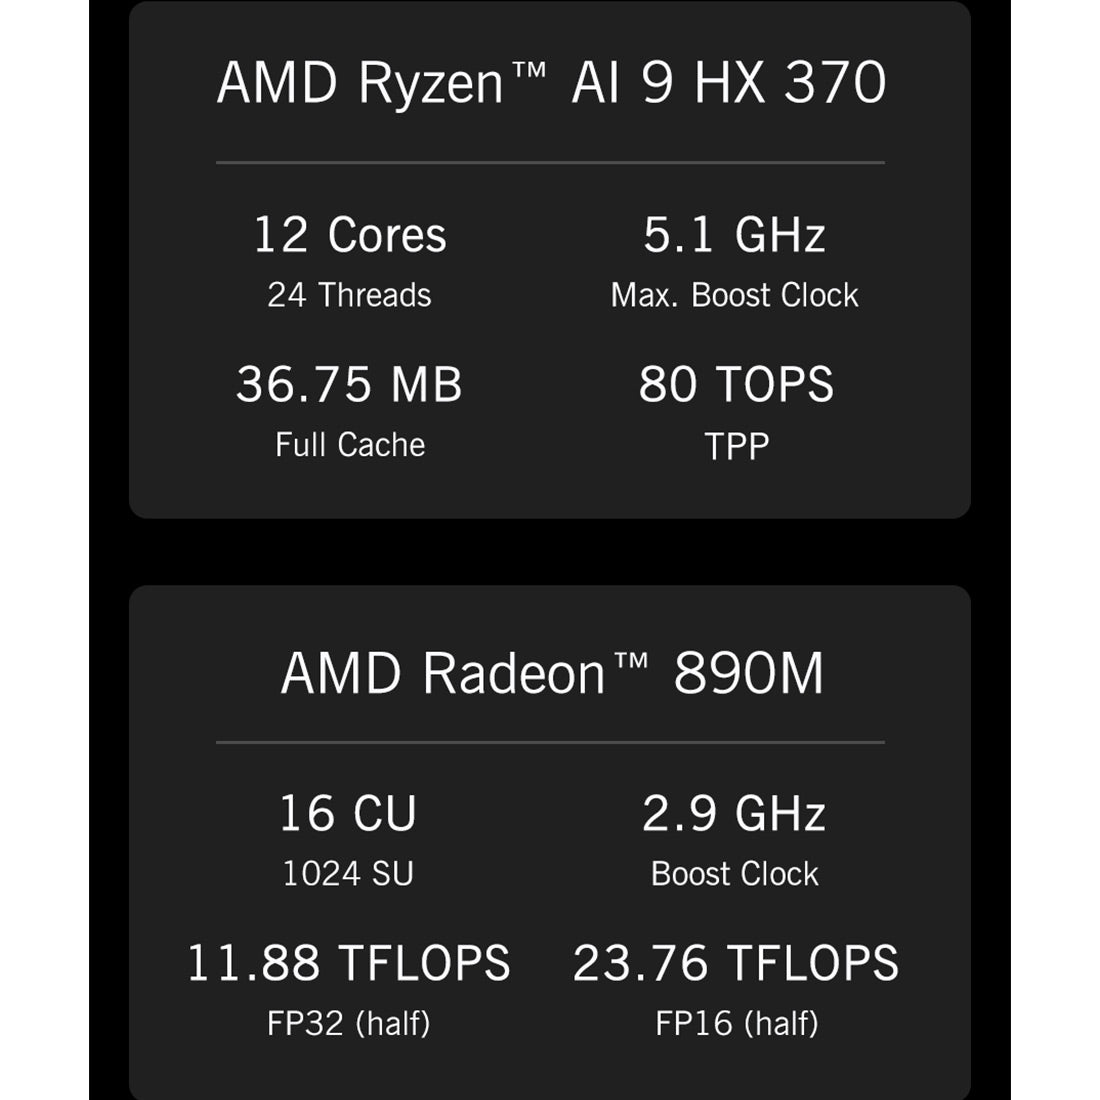This screenshot has height=1100, width=1100.
Task: Select the 36.75 MB cache value
Action: pyautogui.click(x=349, y=385)
